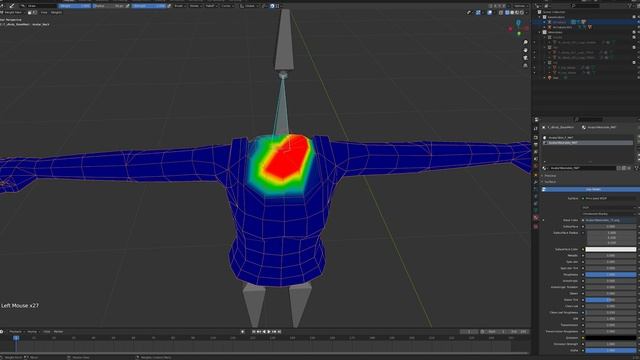Viewport: 640px width, 360px height.
Task: Adjust the brush Strength slider
Action: click(149, 6)
